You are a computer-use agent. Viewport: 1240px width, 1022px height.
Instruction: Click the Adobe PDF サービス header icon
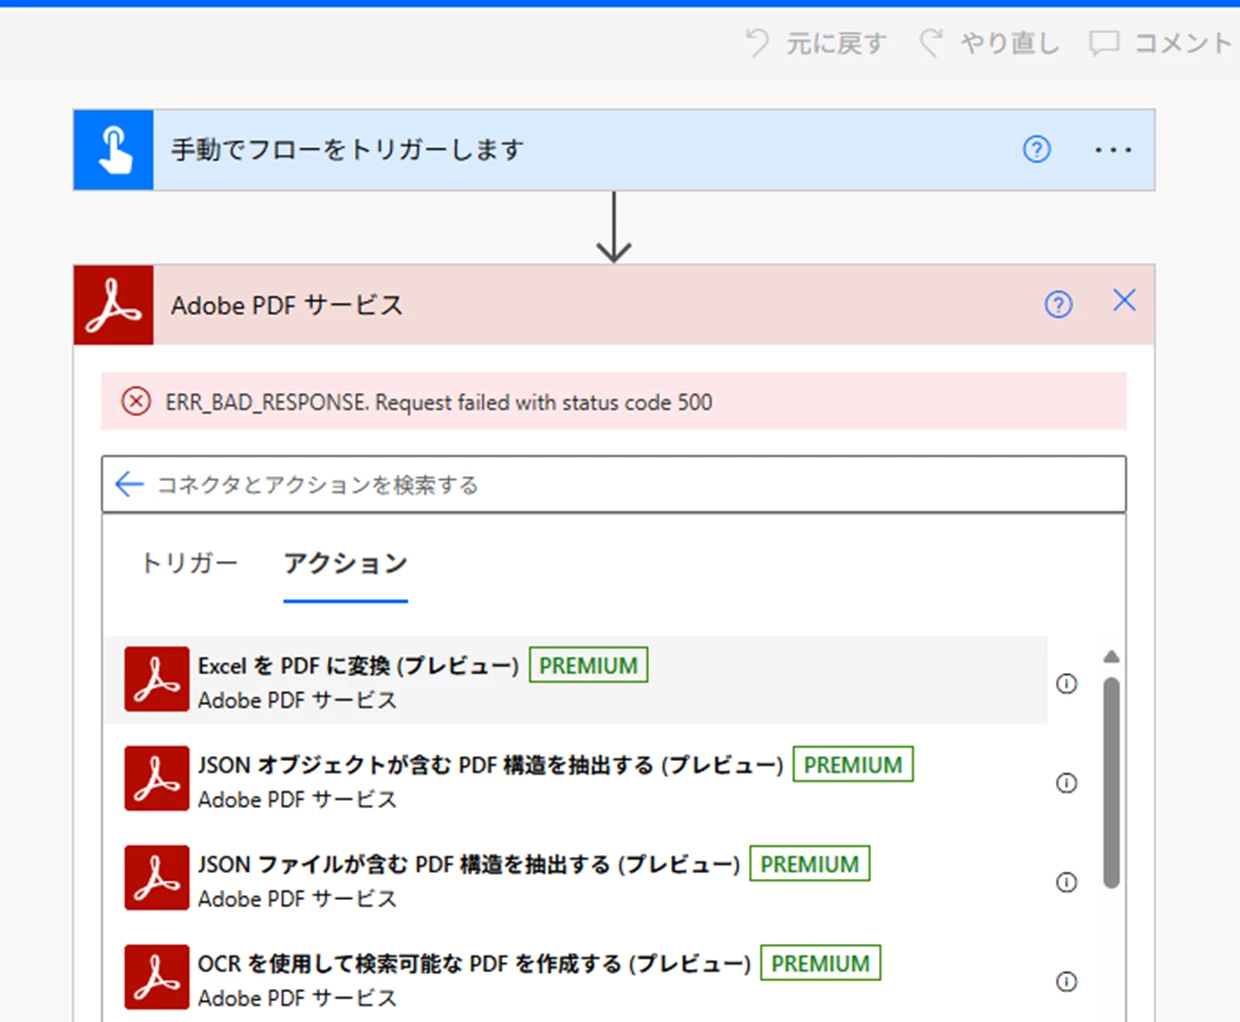114,305
